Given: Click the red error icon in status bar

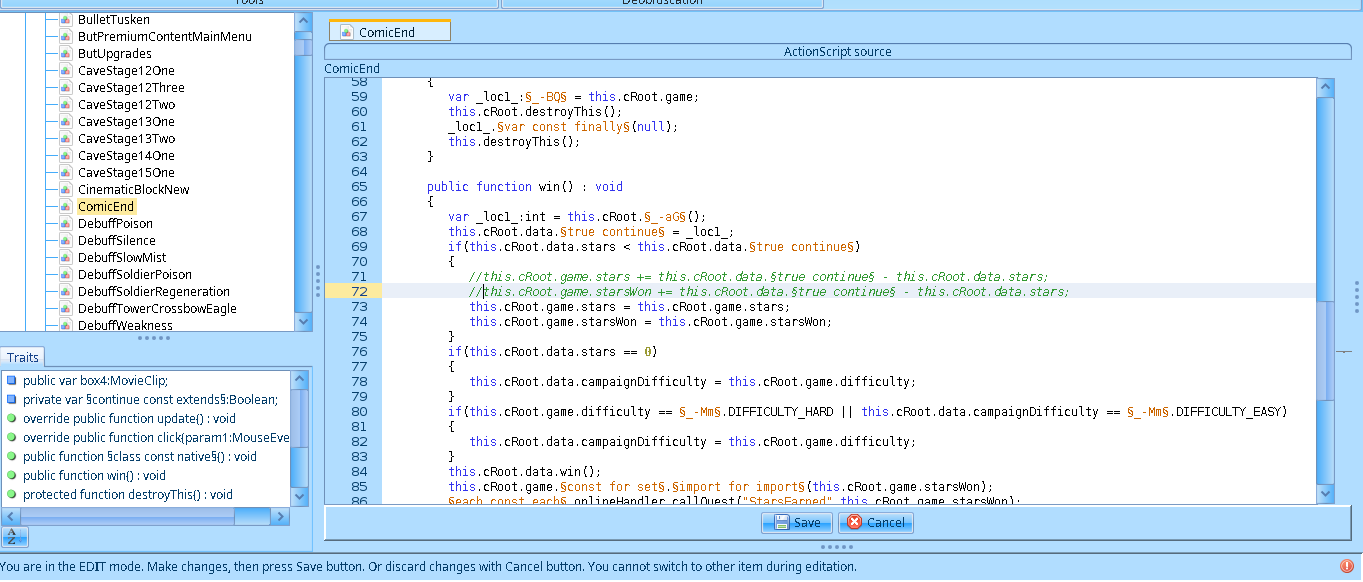Looking at the screenshot, I should (x=1346, y=566).
